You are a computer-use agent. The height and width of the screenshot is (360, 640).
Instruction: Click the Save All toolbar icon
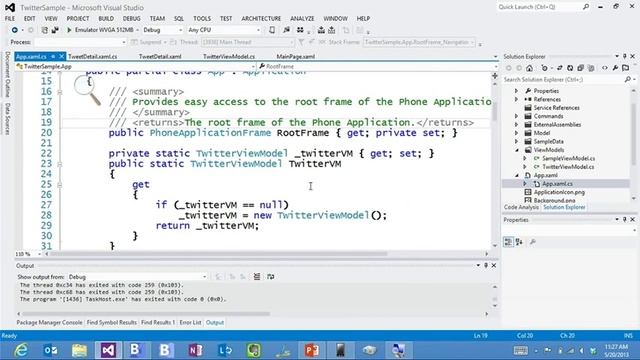coord(55,30)
